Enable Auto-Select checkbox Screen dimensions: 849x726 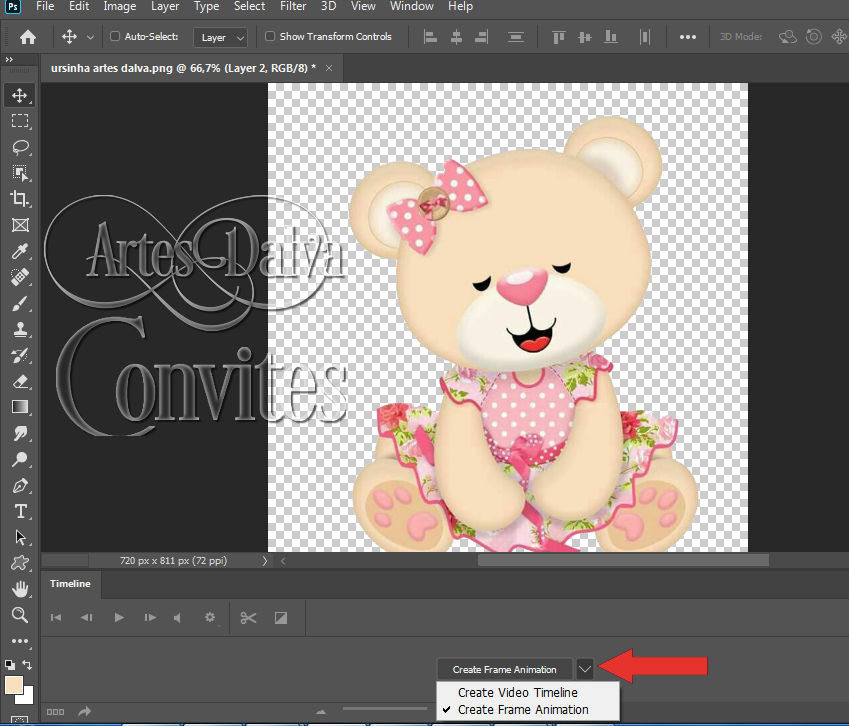115,36
